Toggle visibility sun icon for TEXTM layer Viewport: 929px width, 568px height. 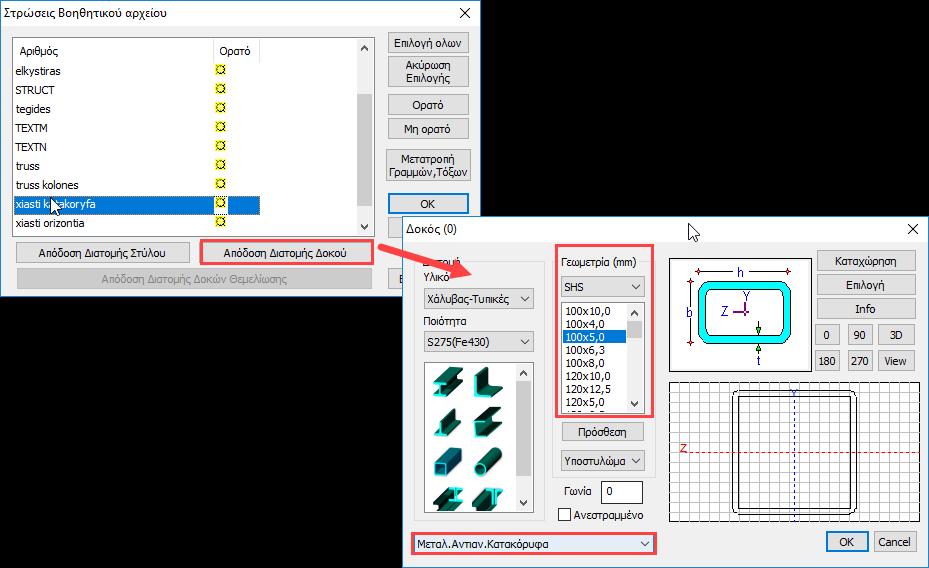[x=220, y=127]
